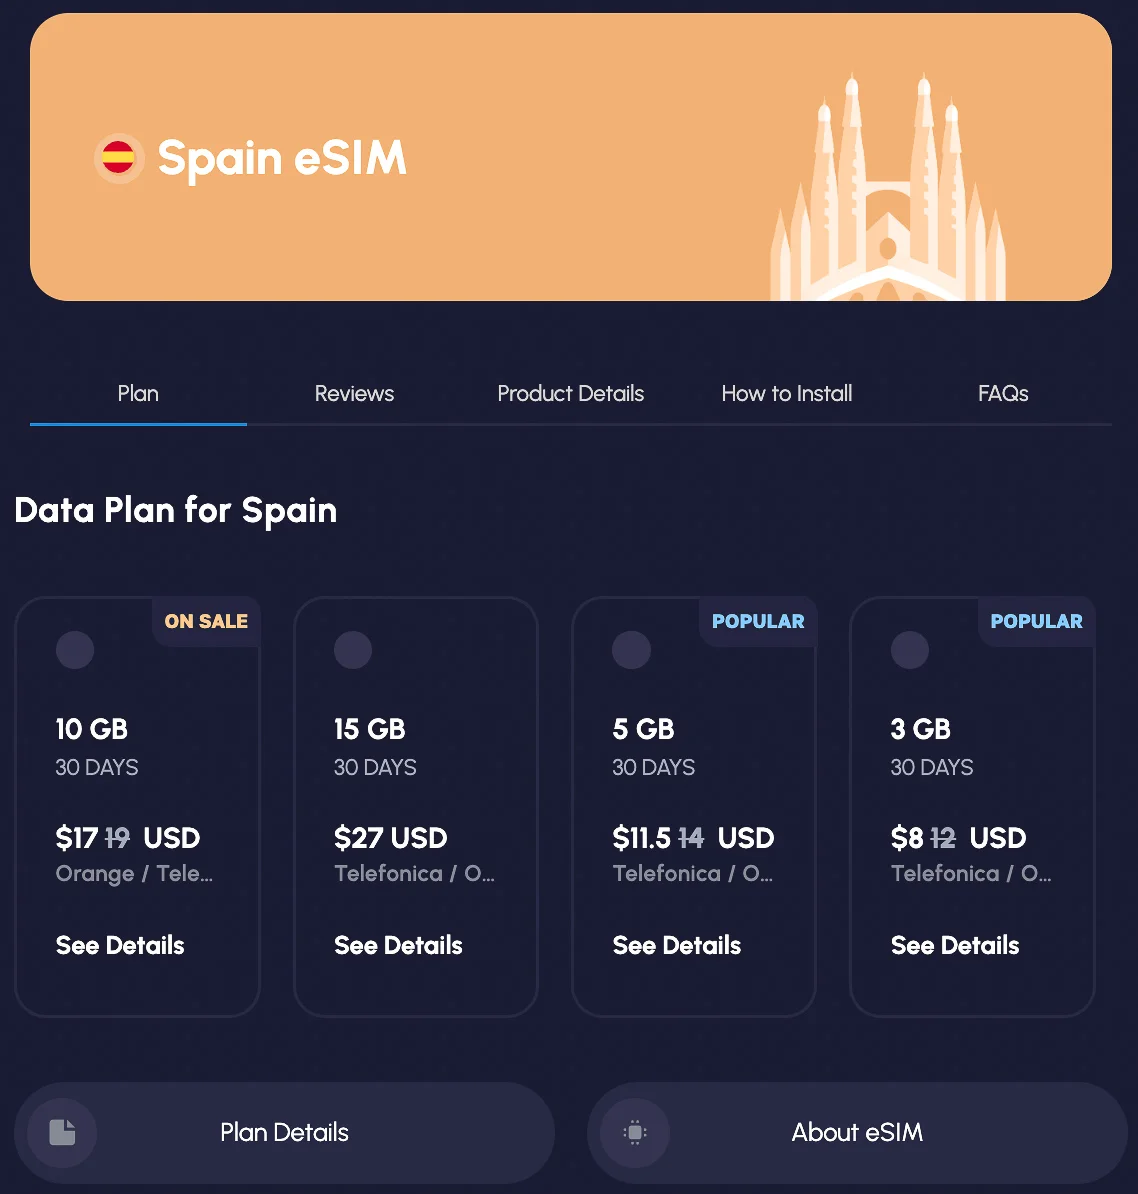1138x1194 pixels.
Task: Open the FAQs tab
Action: point(1003,394)
